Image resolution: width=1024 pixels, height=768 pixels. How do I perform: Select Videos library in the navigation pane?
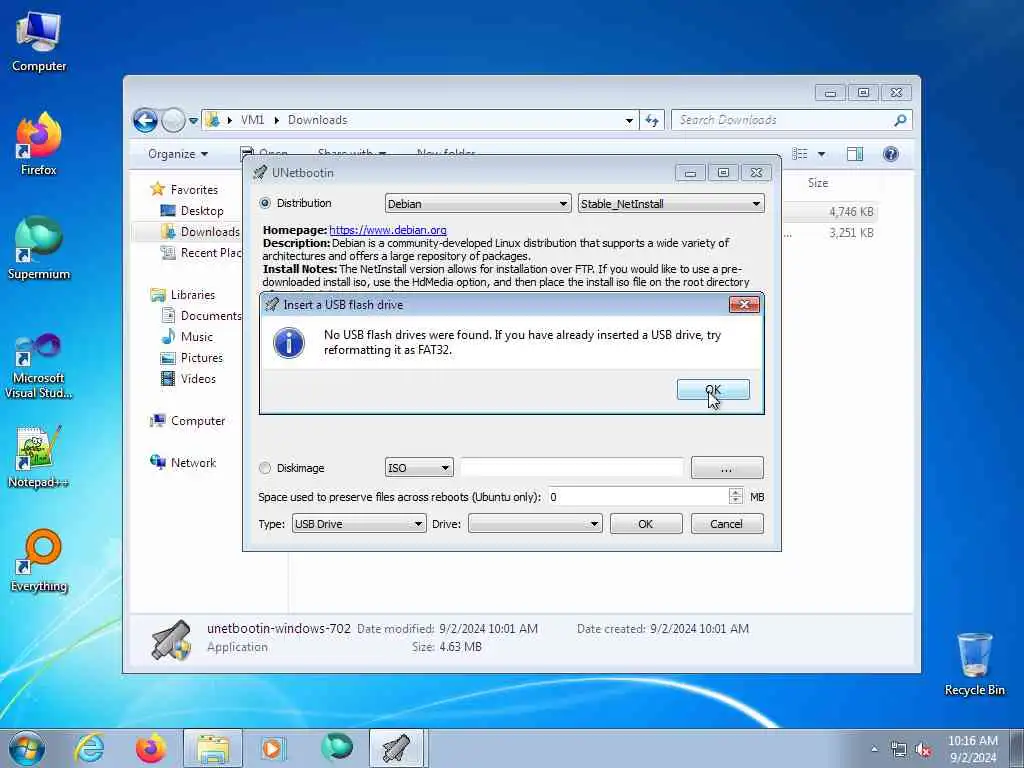coord(198,379)
